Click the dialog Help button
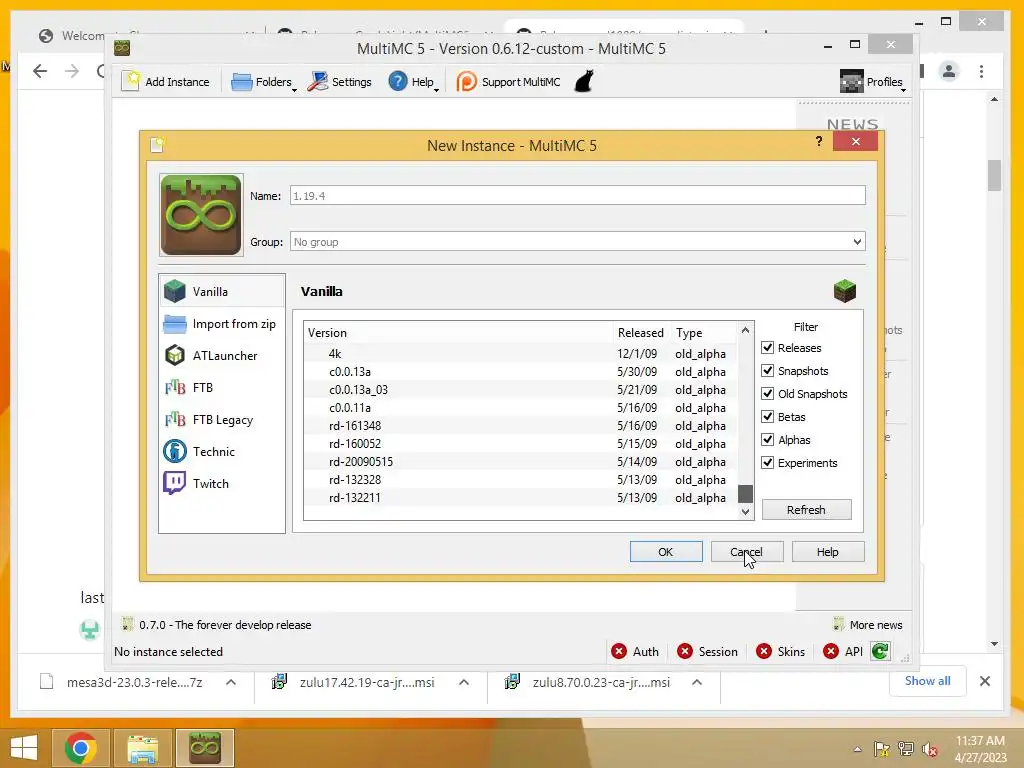Viewport: 1024px width, 768px height. tap(828, 552)
